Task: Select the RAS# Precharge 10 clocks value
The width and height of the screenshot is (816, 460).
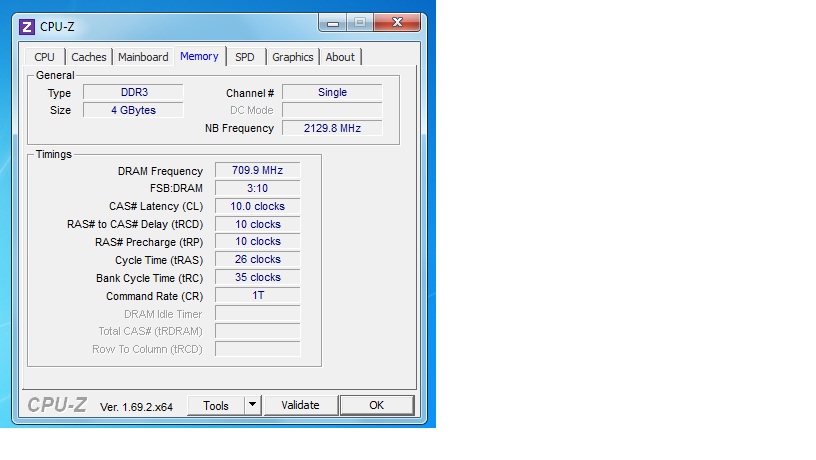Action: [258, 241]
